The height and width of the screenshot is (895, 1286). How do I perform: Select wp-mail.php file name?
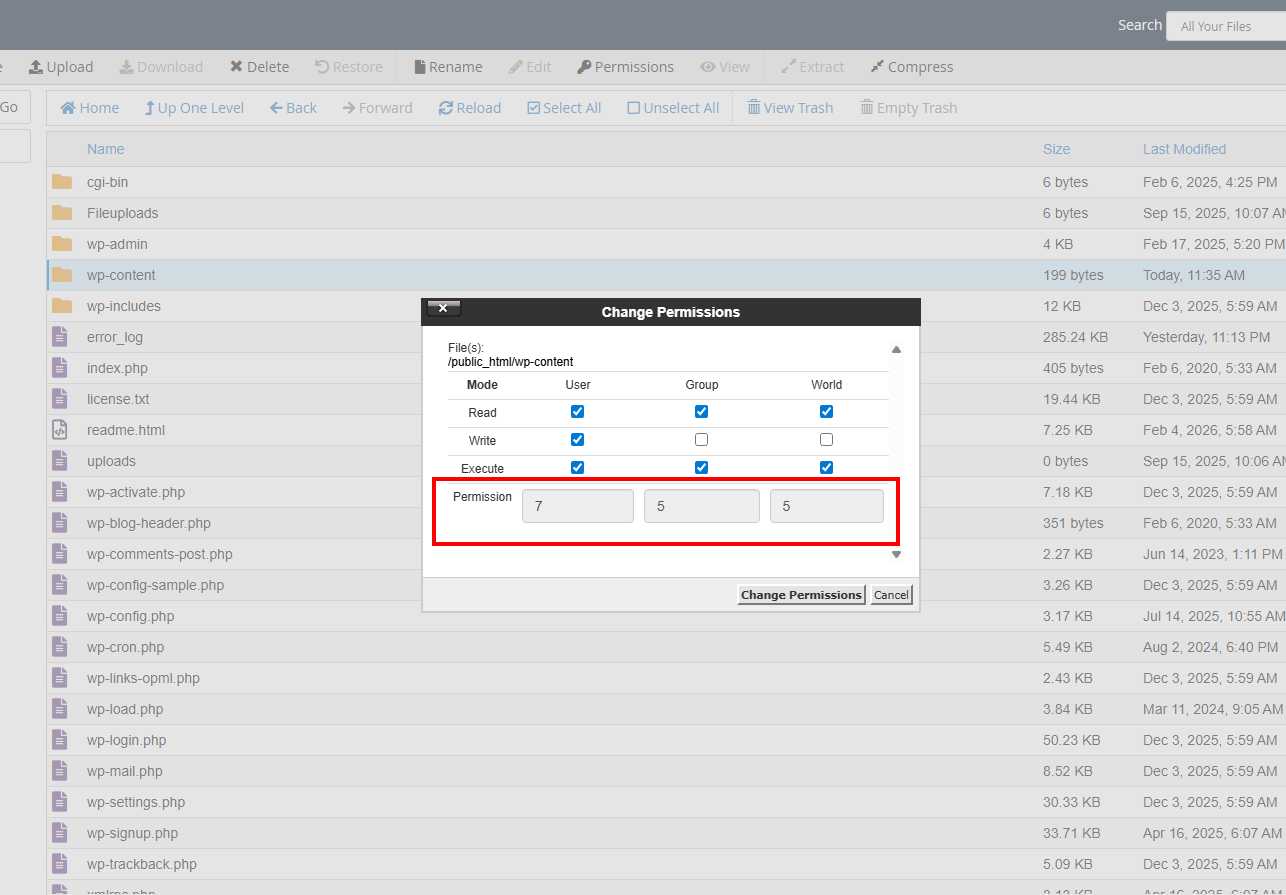point(125,771)
